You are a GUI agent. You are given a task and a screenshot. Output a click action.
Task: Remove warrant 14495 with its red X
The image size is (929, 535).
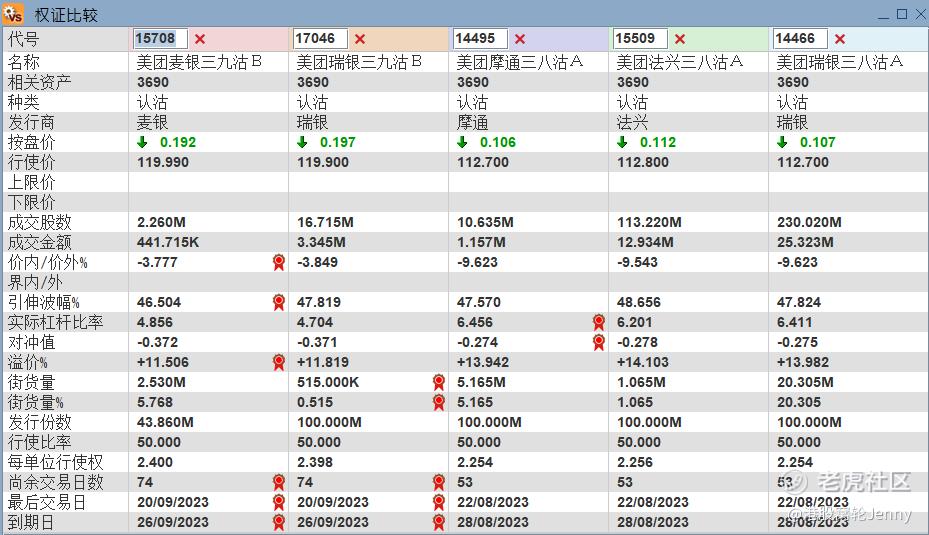click(520, 39)
